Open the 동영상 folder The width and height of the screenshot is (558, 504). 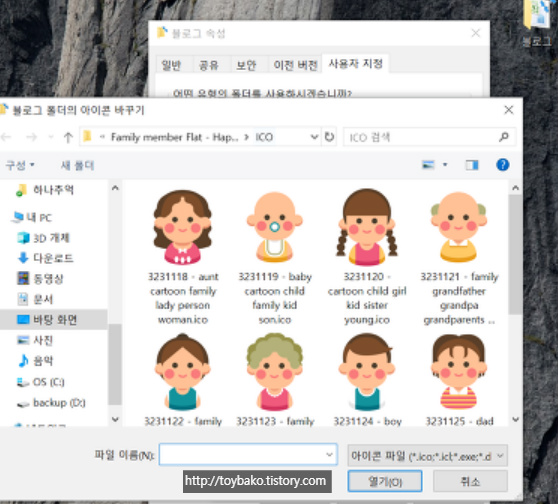40,278
